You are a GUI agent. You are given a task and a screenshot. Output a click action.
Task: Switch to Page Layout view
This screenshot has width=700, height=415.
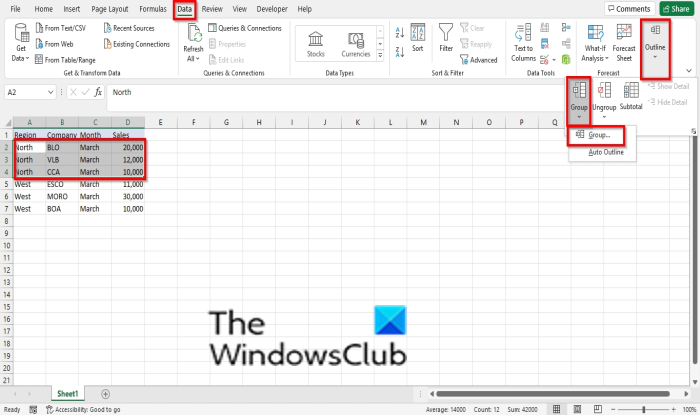coord(577,409)
